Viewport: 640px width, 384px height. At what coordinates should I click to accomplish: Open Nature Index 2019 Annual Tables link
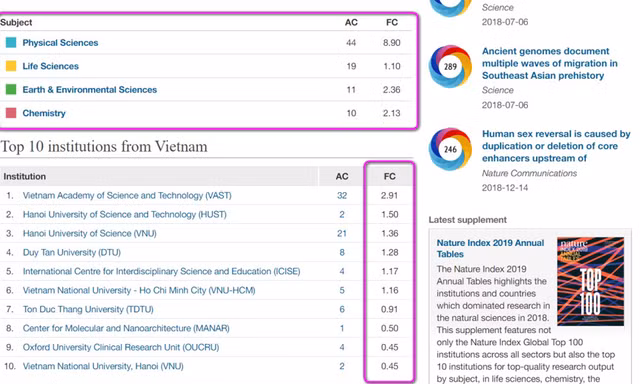coord(490,248)
